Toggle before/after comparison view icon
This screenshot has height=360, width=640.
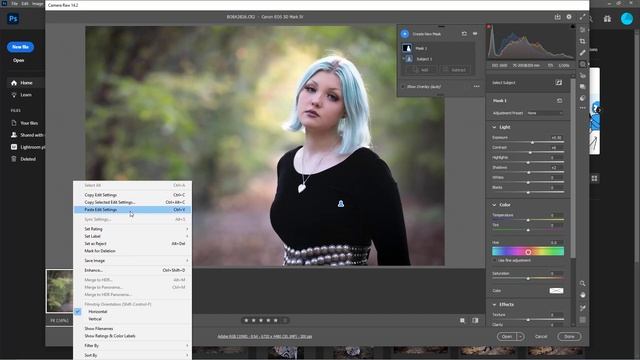(x=476, y=321)
